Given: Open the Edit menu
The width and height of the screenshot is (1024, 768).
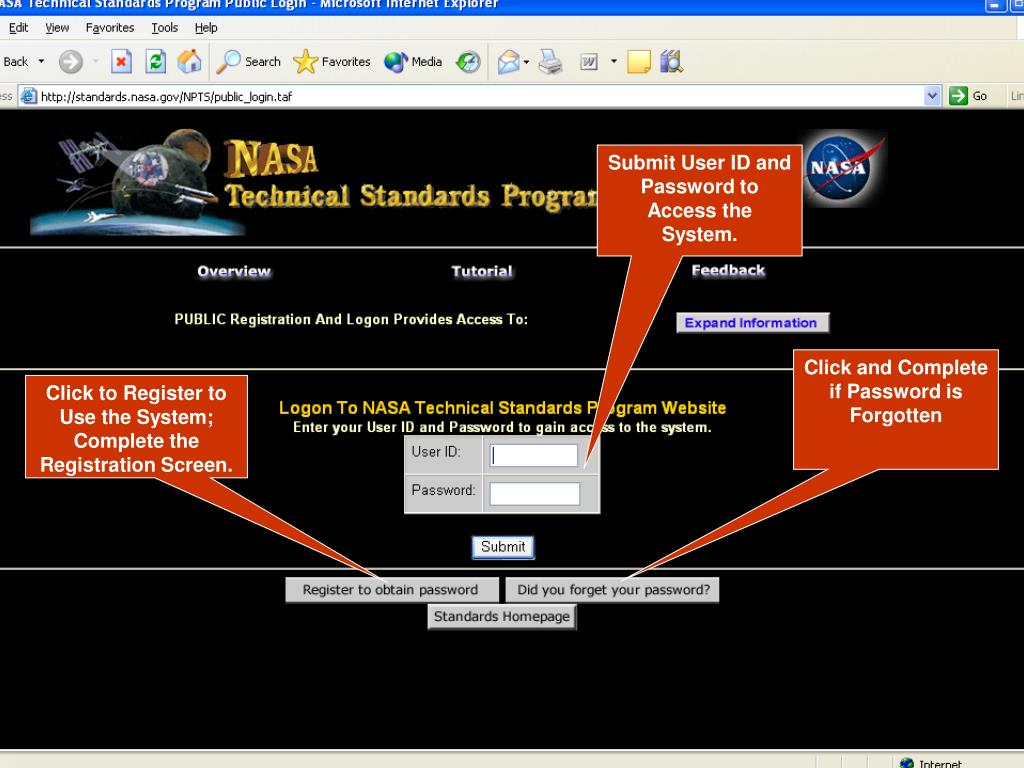Looking at the screenshot, I should pyautogui.click(x=18, y=27).
